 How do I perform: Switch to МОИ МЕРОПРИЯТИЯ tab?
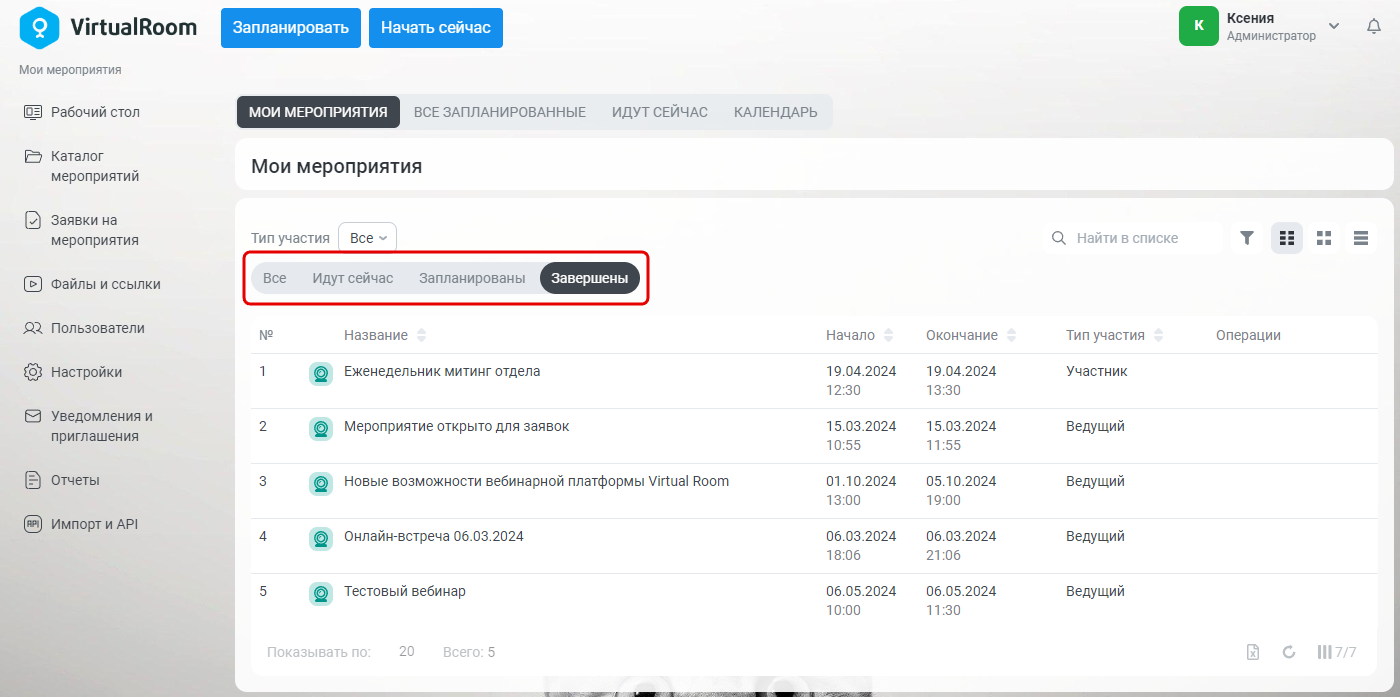tap(318, 112)
